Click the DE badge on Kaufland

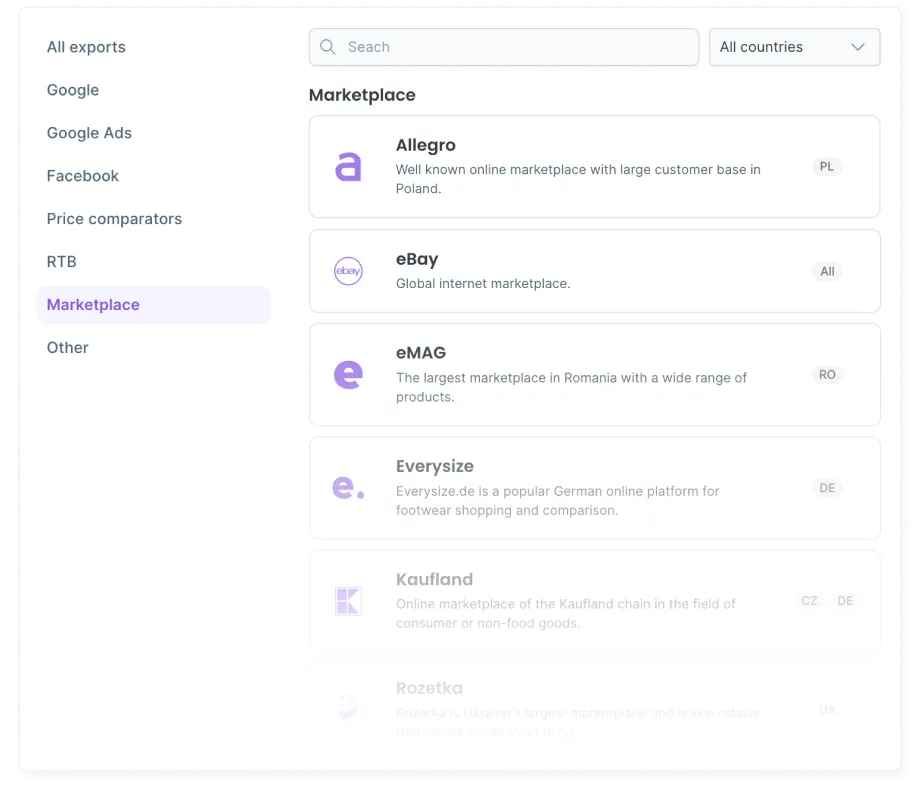[845, 601]
